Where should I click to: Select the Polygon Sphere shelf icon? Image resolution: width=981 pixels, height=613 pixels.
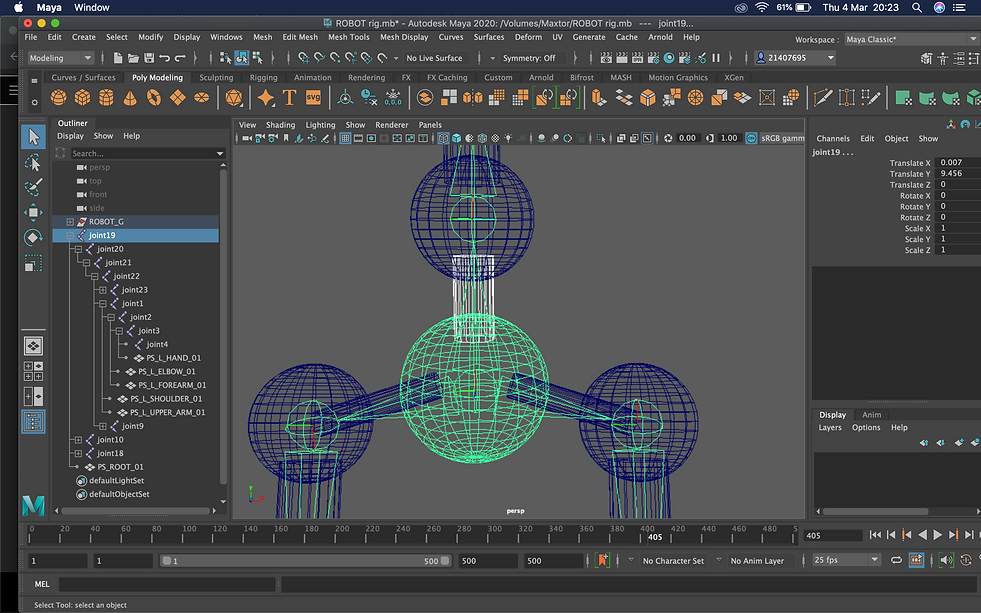coord(58,98)
